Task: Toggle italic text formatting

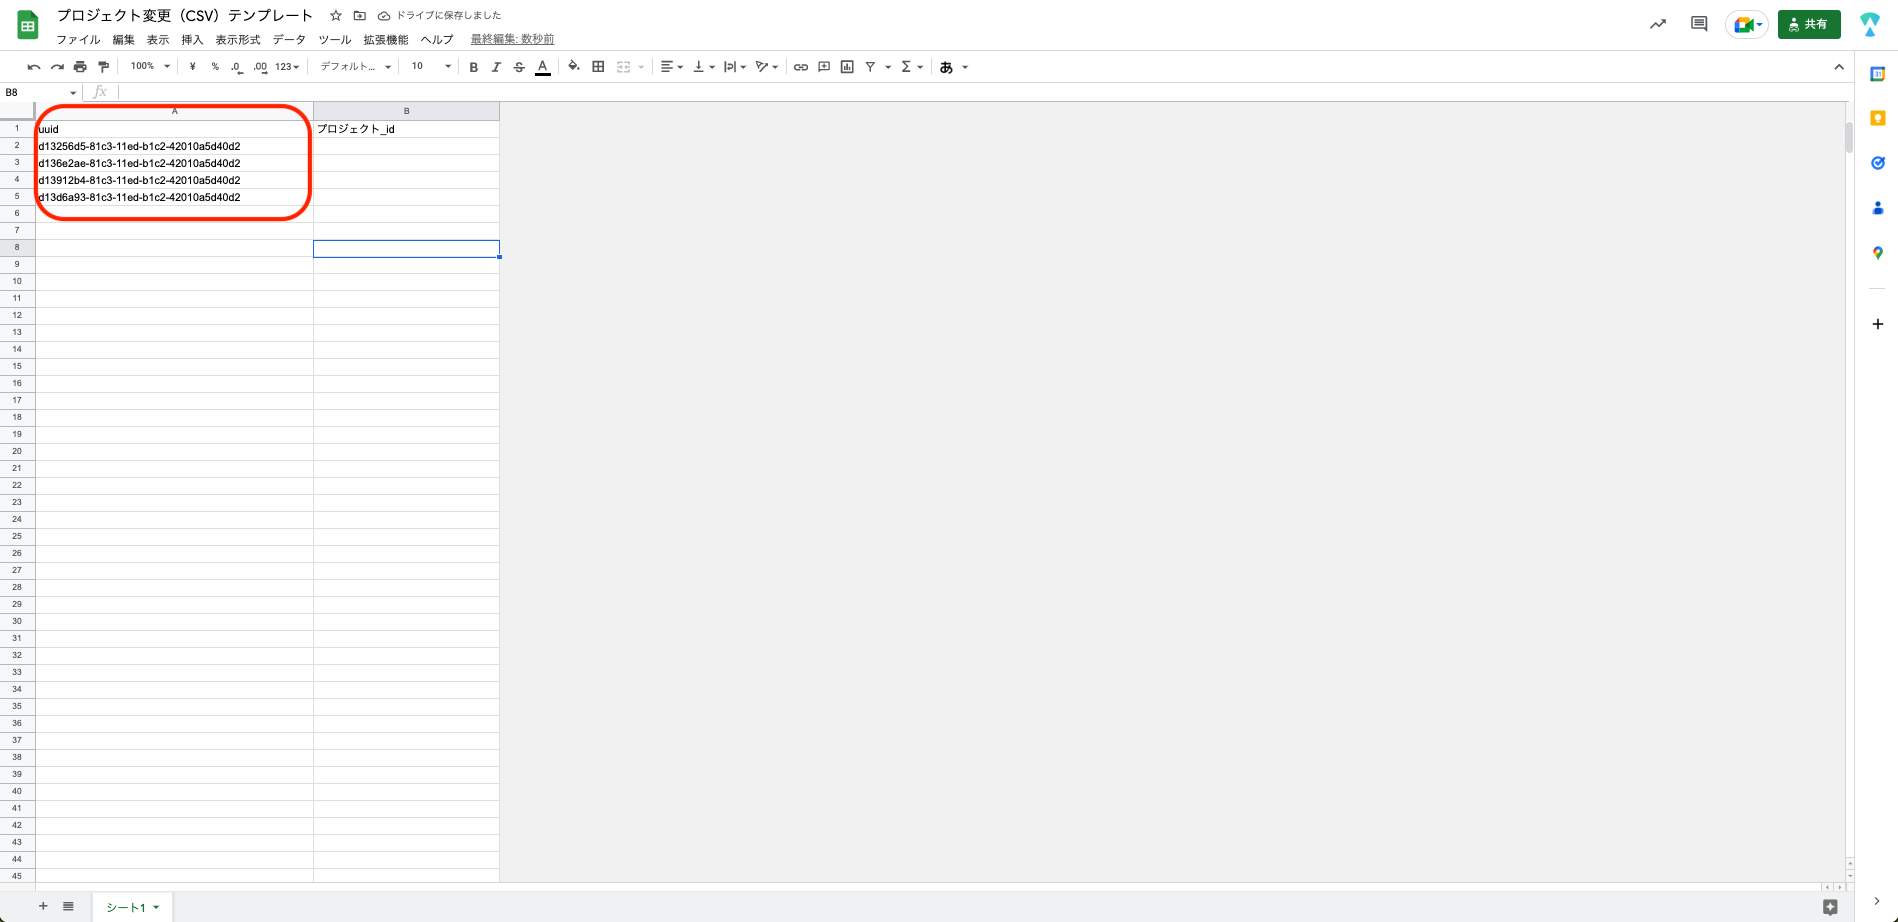Action: click(x=495, y=67)
